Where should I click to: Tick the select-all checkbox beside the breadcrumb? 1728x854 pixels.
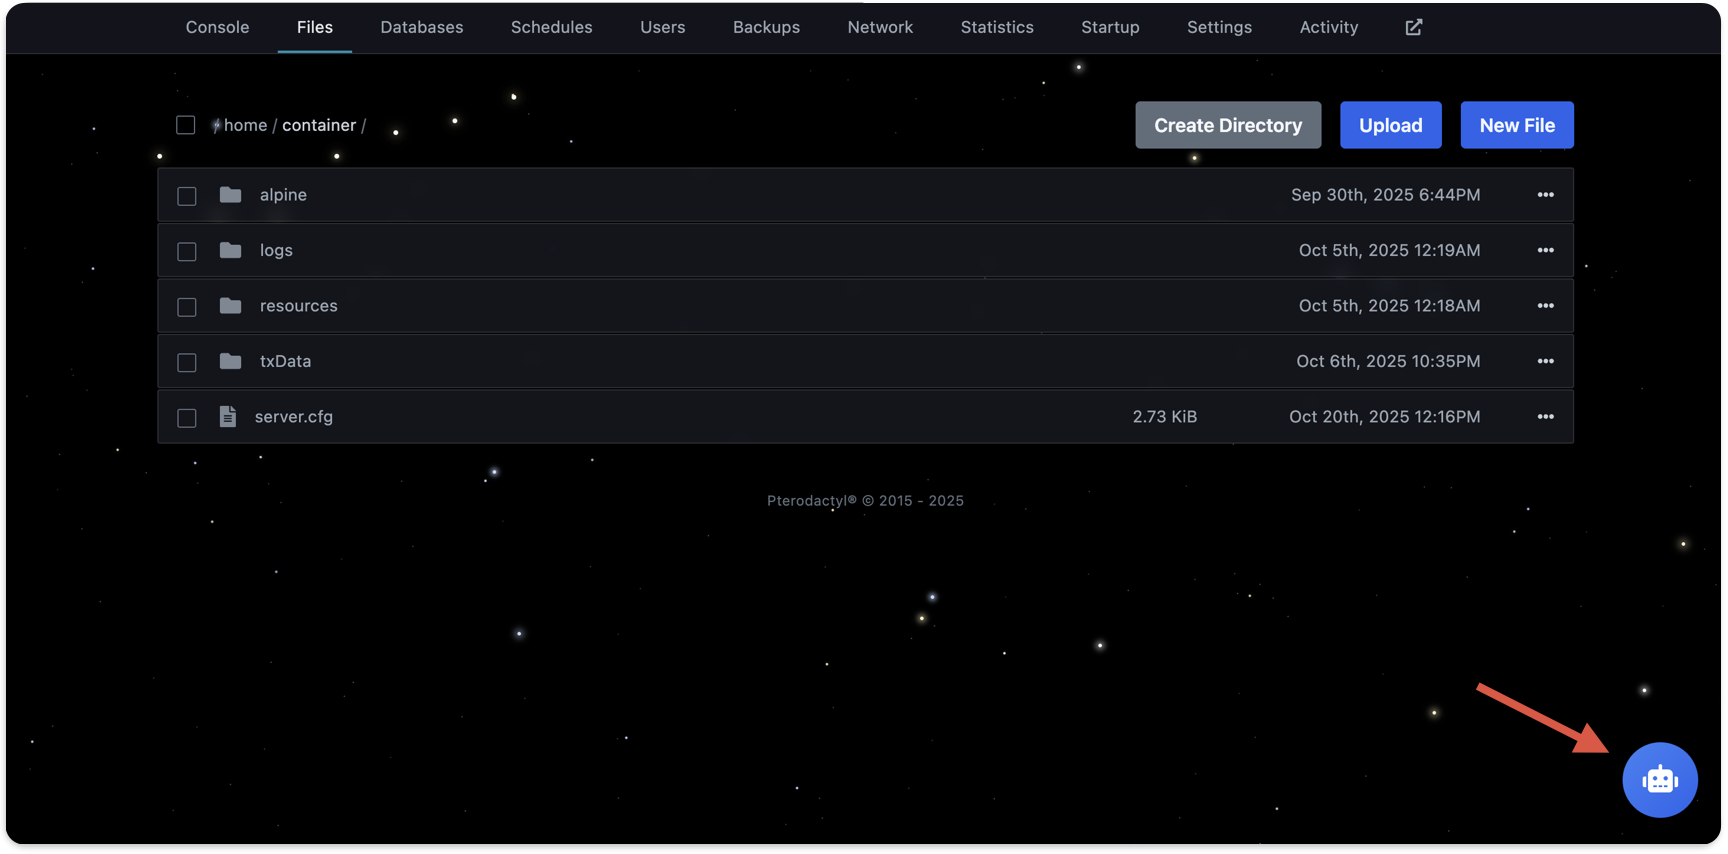click(186, 125)
